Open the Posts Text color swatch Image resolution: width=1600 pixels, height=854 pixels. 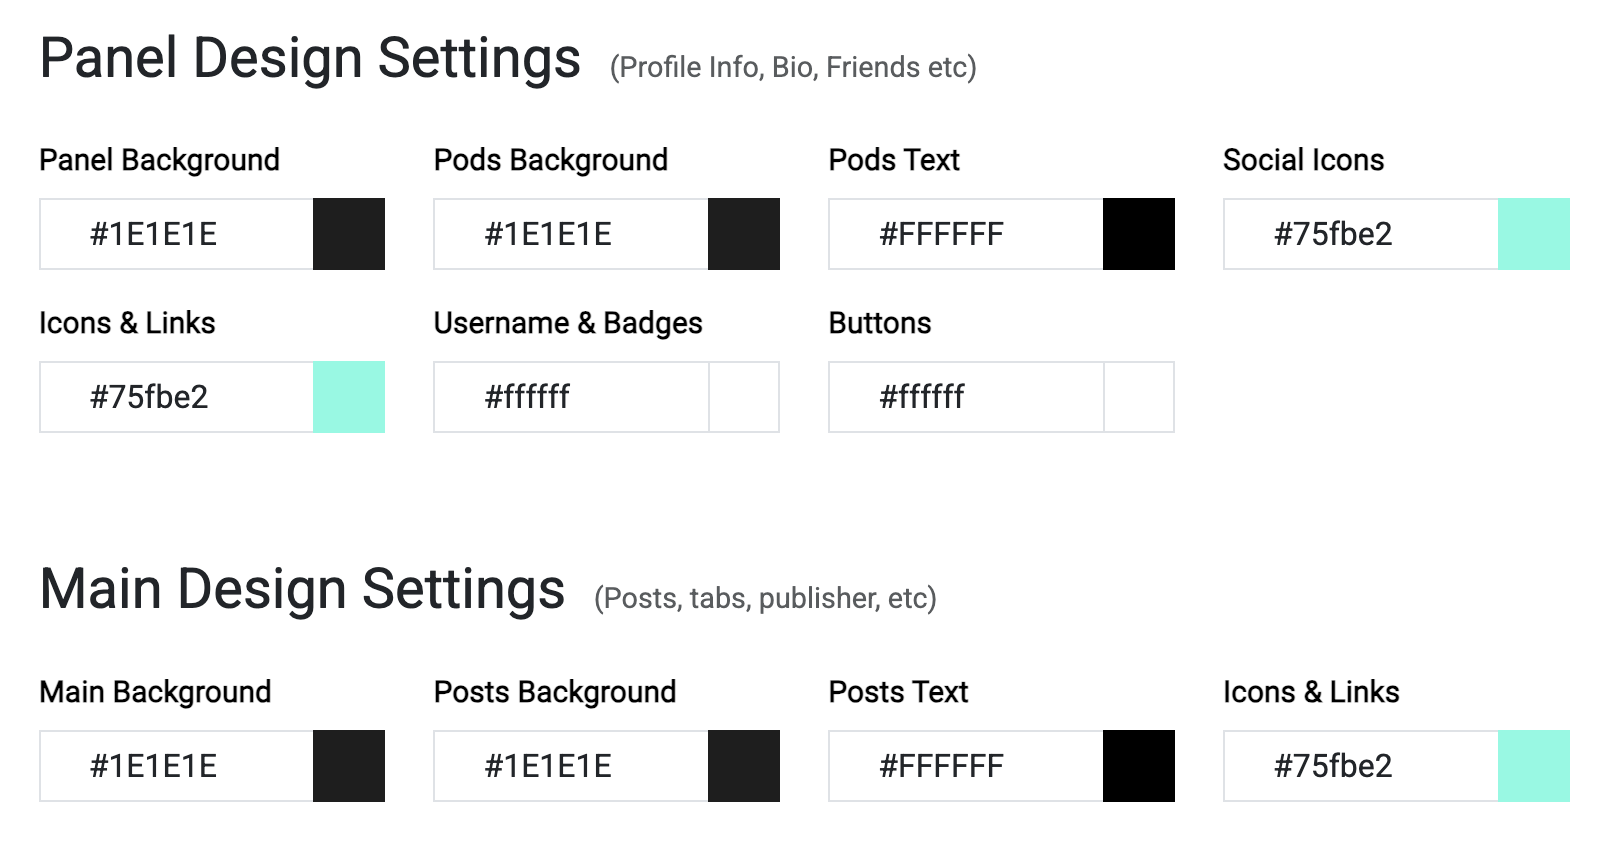[1139, 766]
